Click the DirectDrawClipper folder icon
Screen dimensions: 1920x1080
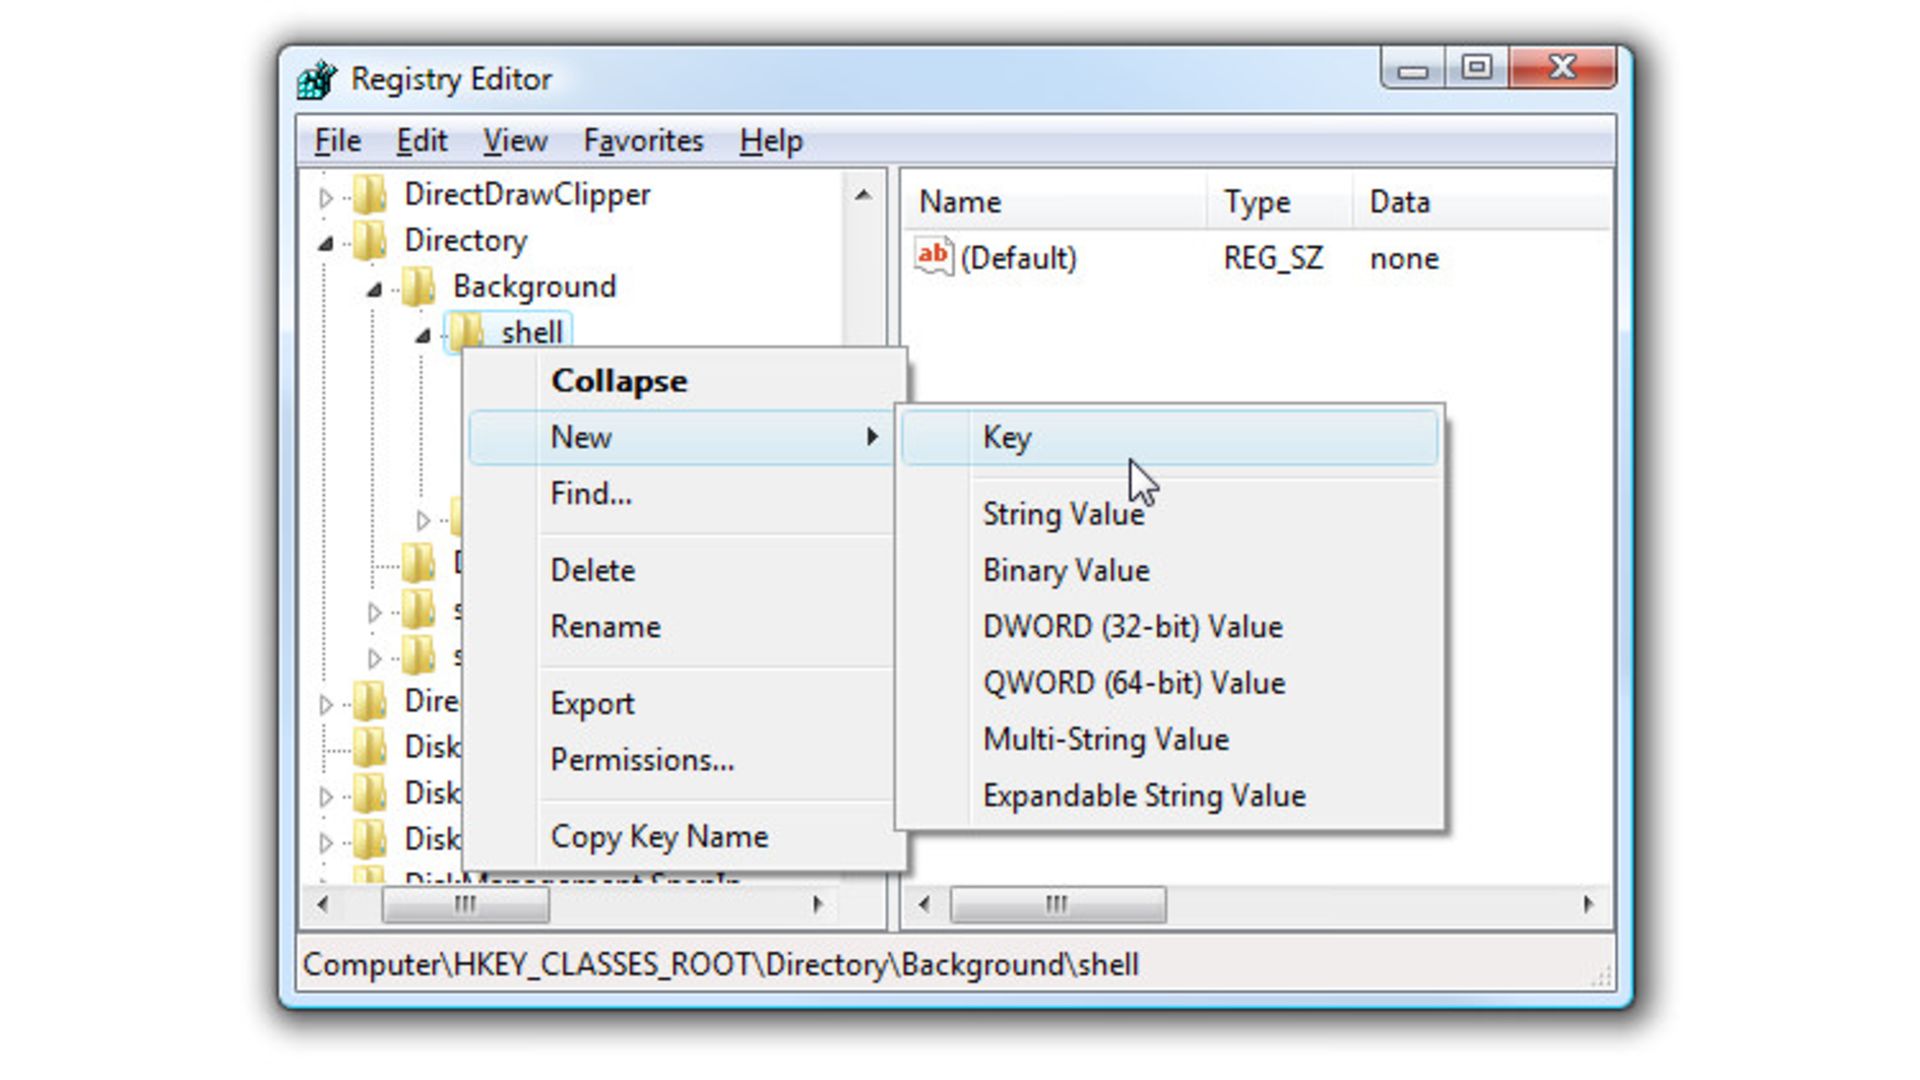tap(370, 194)
